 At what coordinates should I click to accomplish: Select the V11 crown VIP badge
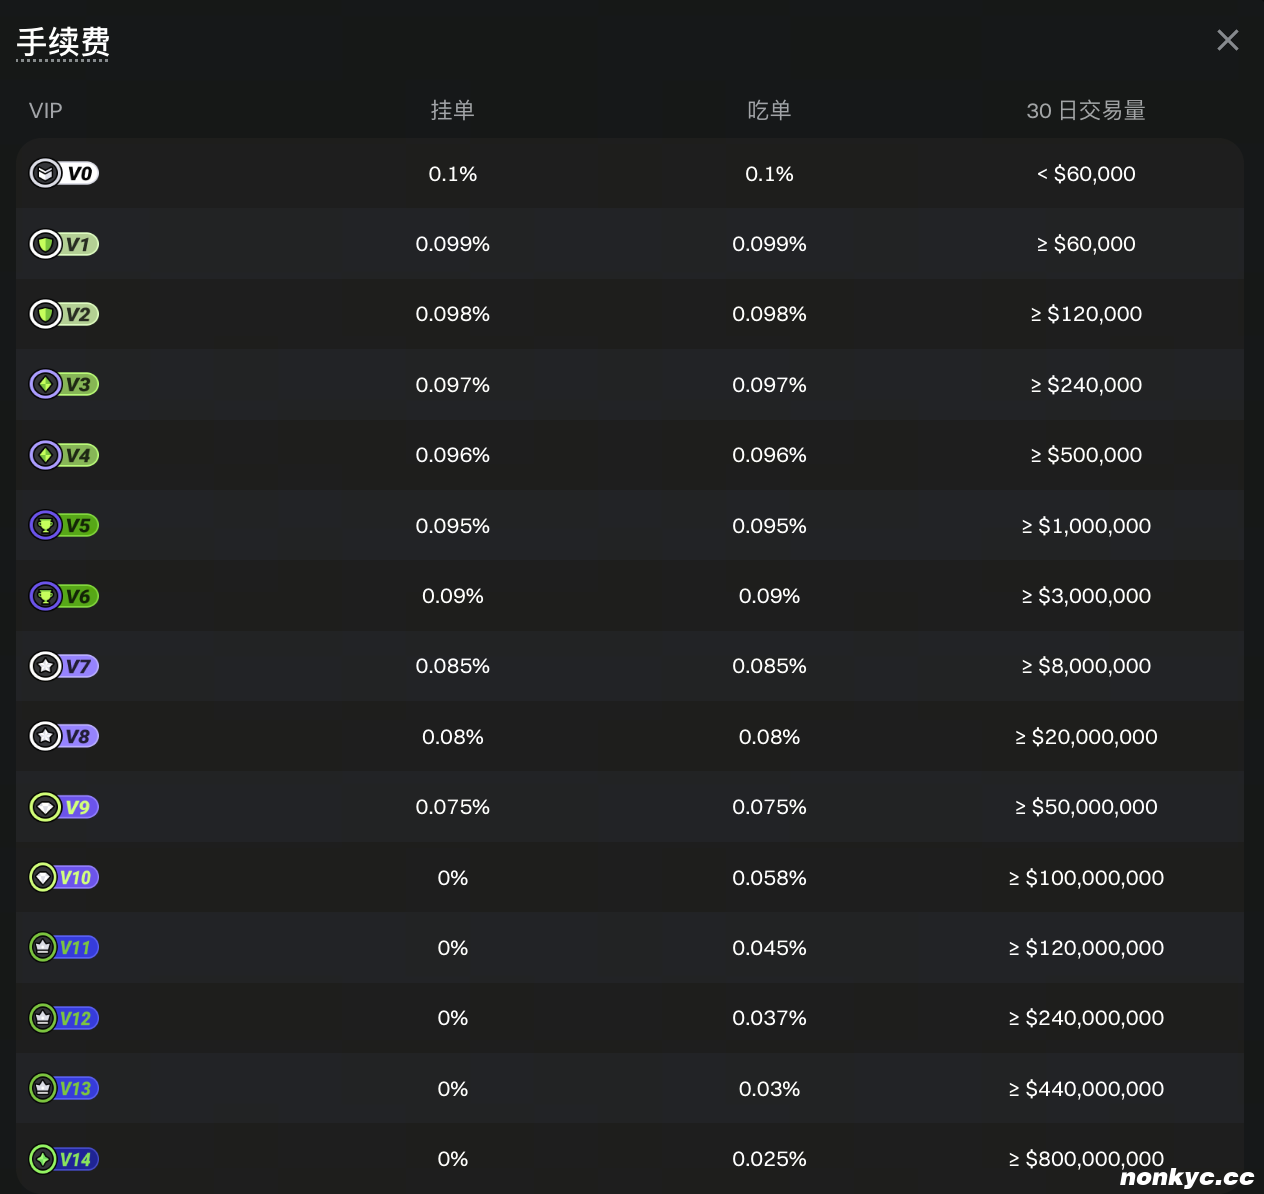click(64, 948)
